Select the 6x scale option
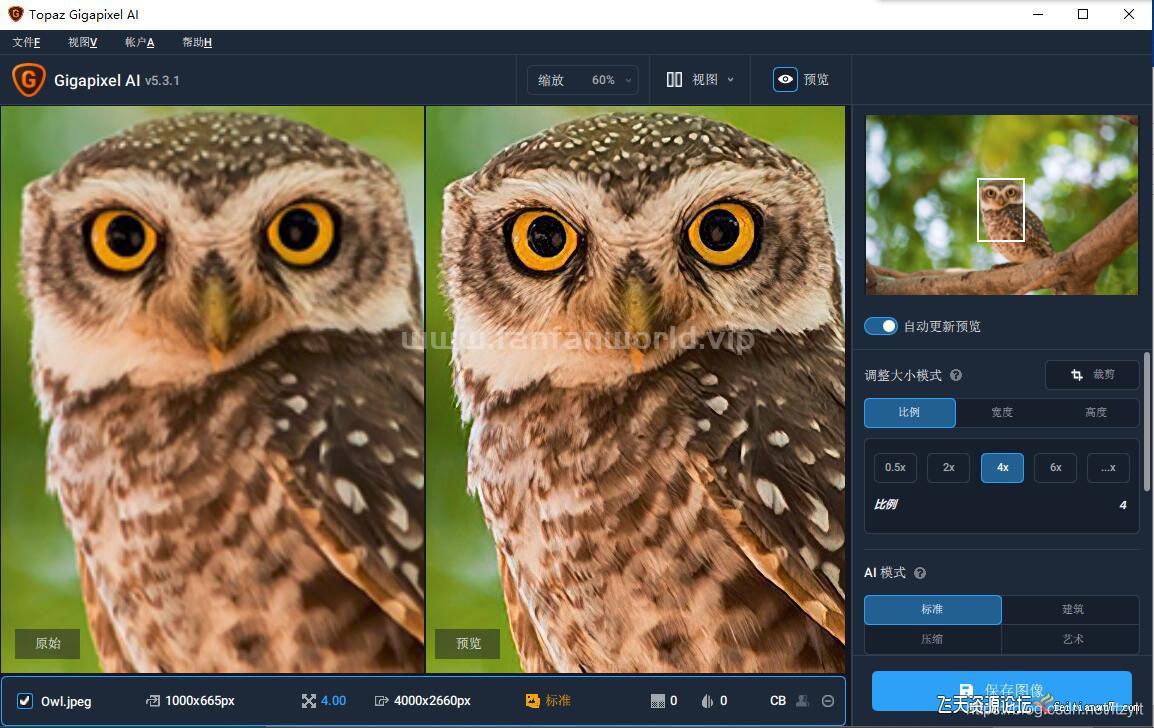Viewport: 1154px width, 728px height. click(1055, 467)
